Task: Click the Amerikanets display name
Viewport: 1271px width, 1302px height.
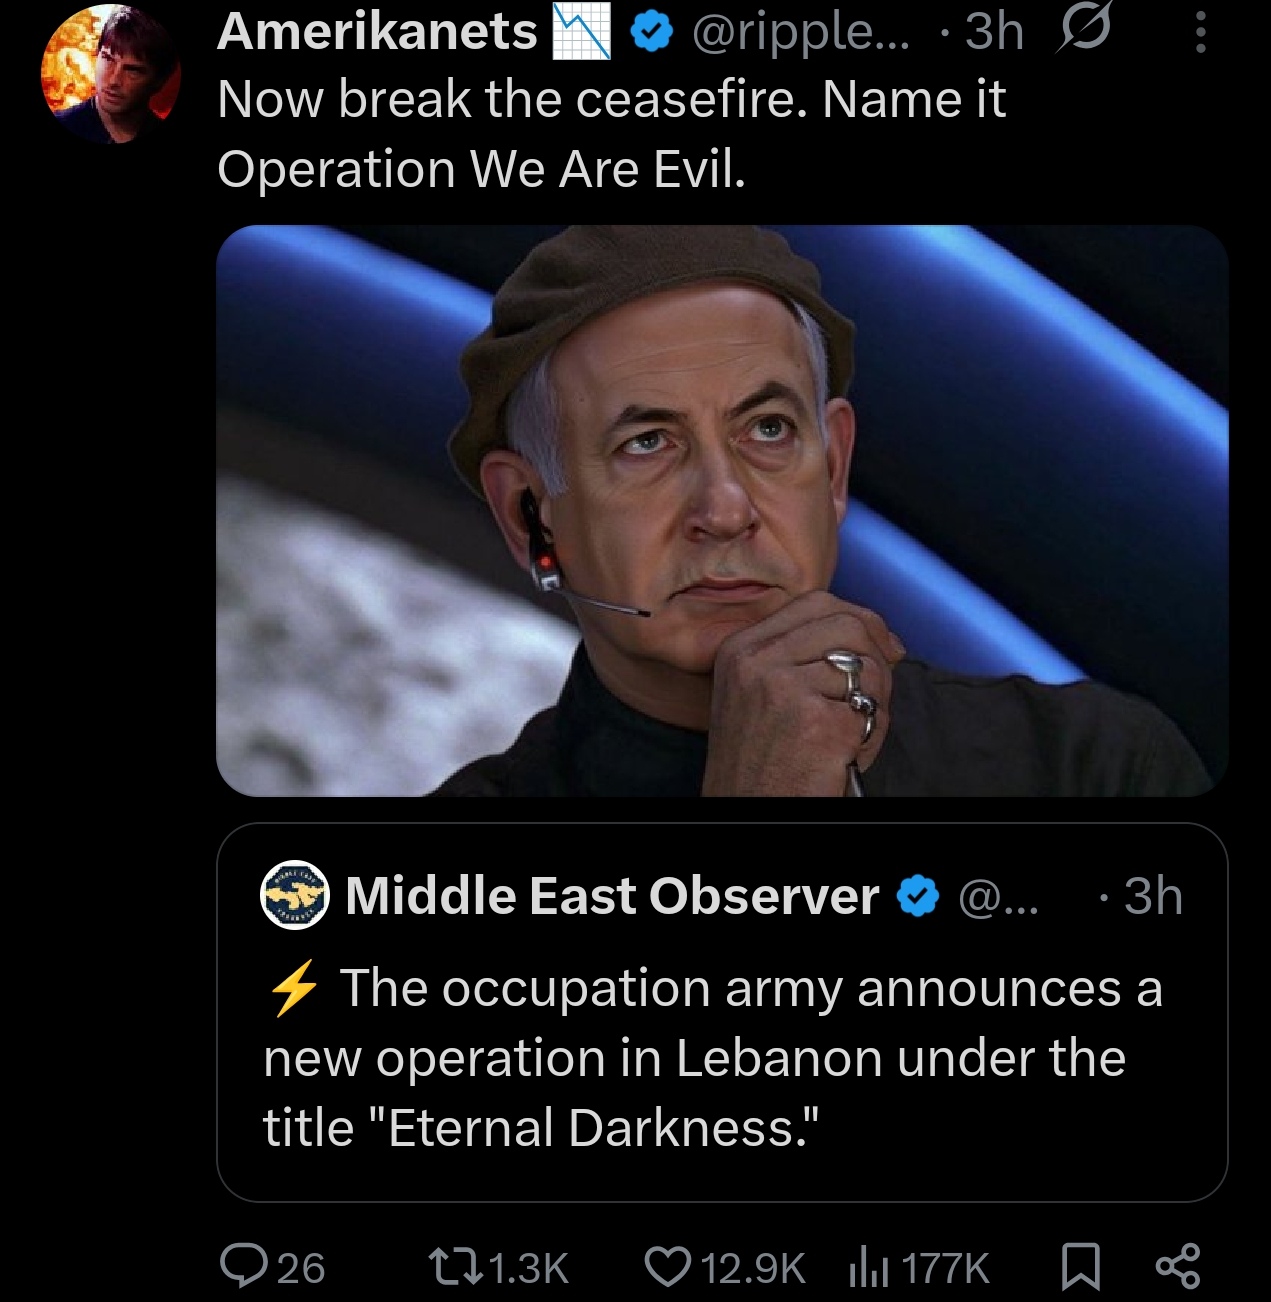Action: 377,31
